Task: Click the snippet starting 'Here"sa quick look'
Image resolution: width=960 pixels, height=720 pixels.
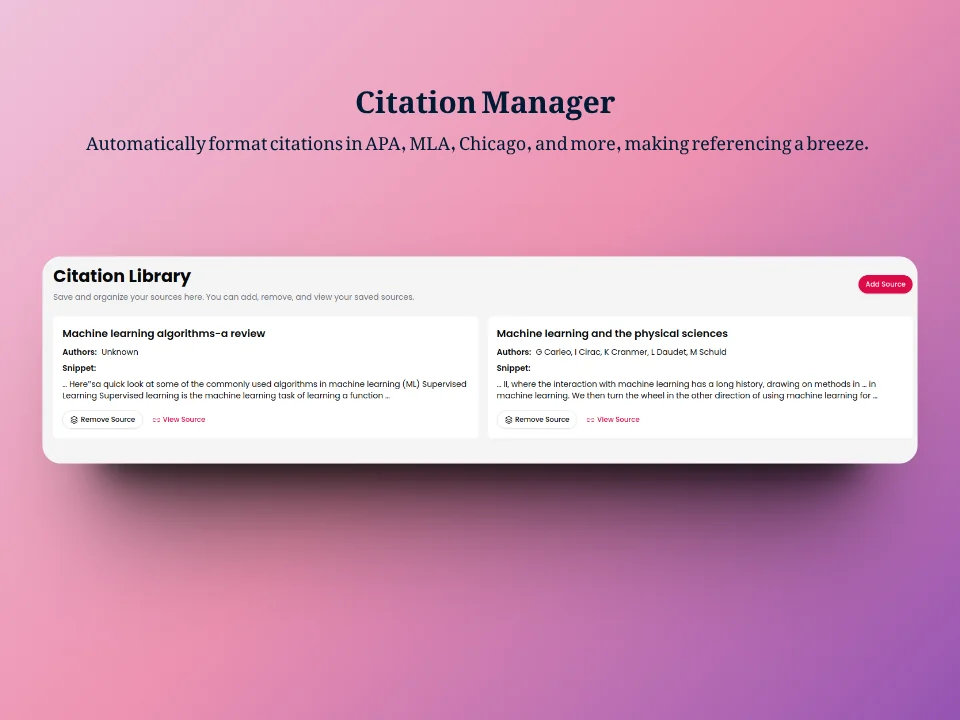Action: 264,390
